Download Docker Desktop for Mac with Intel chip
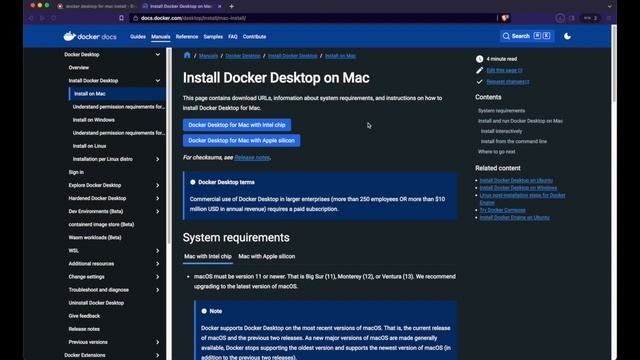Screen dimensions: 640x360 (237, 125)
